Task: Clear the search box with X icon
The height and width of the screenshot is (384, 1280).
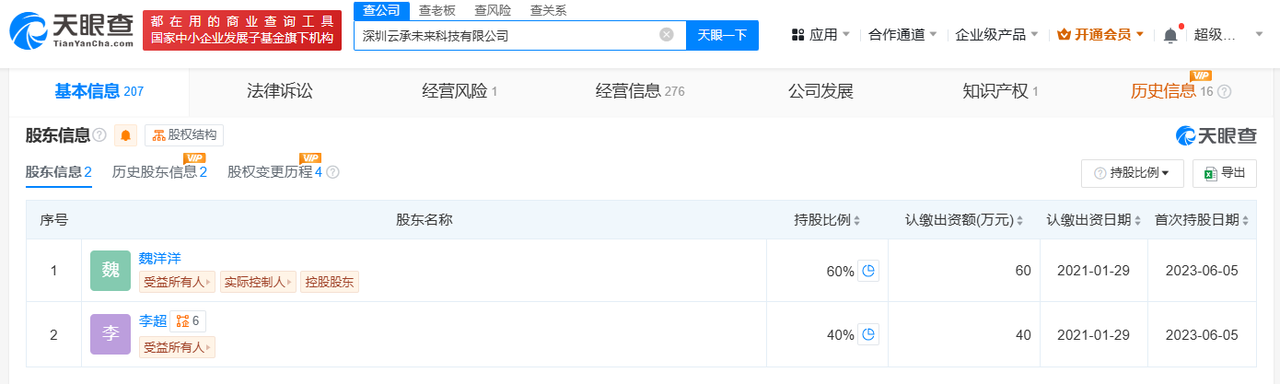Action: [667, 35]
